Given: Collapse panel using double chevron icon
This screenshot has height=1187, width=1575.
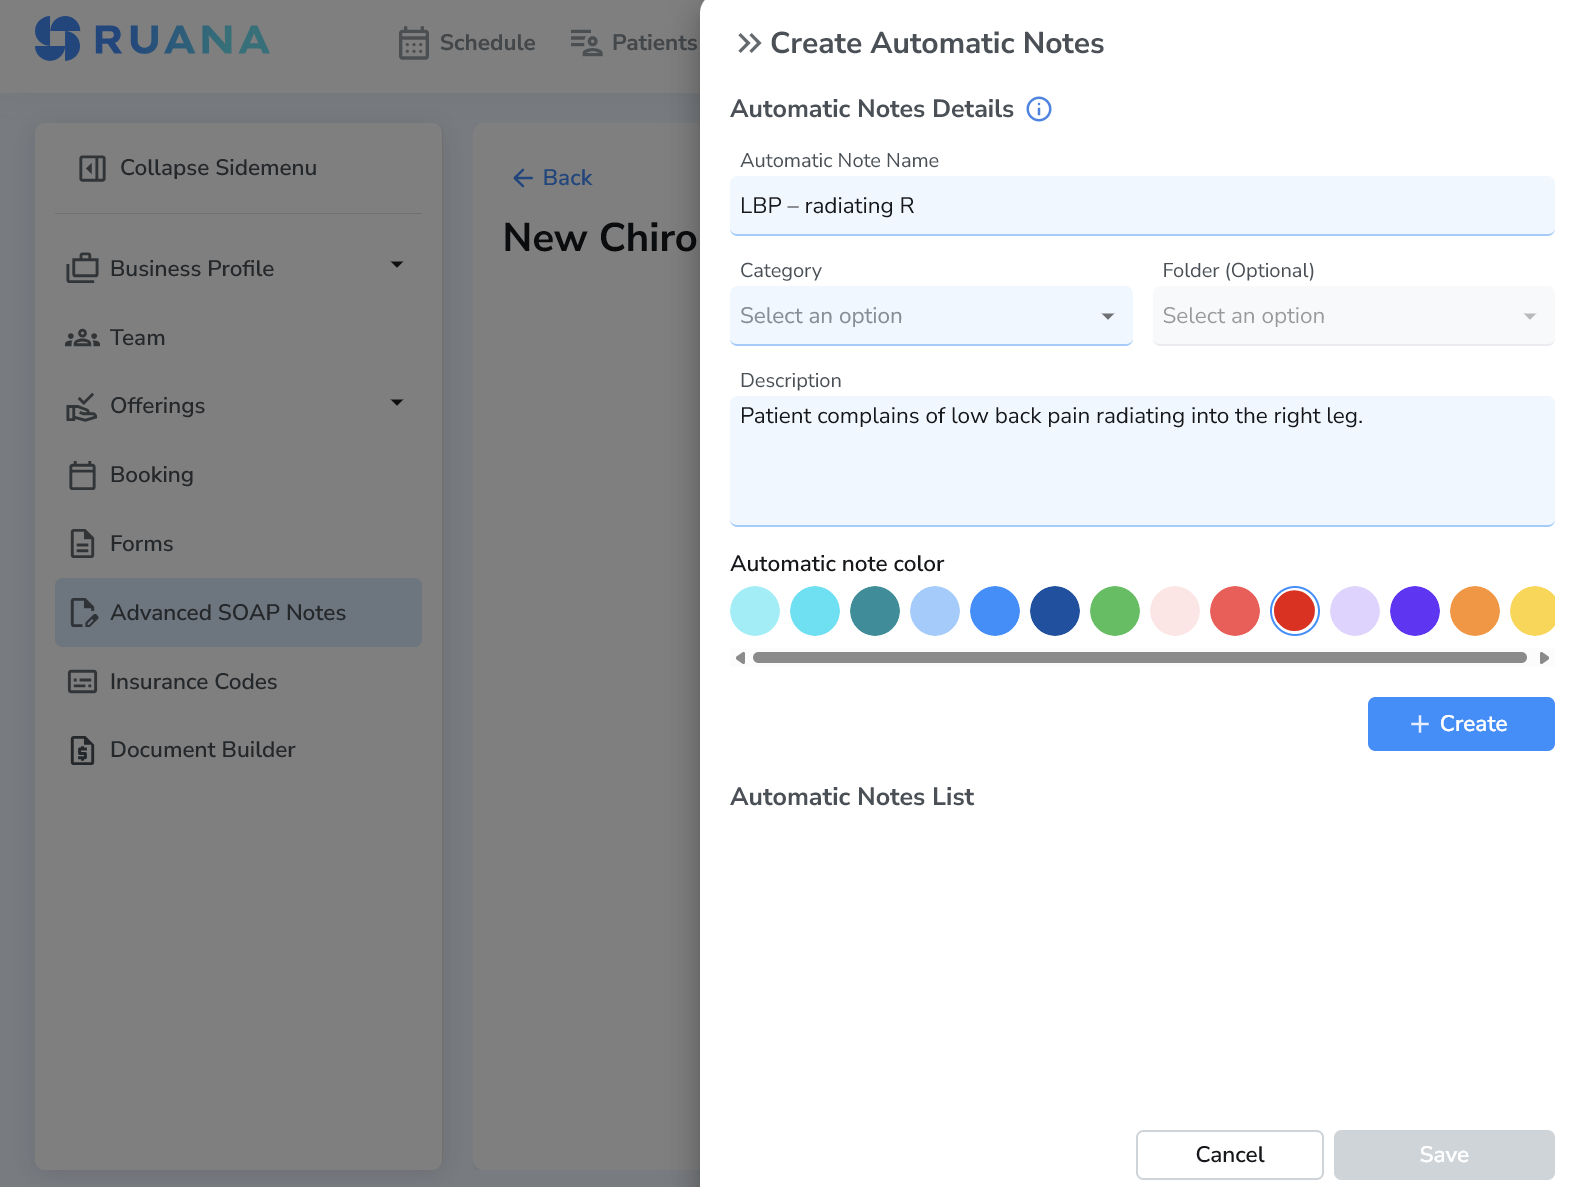Looking at the screenshot, I should [x=749, y=43].
